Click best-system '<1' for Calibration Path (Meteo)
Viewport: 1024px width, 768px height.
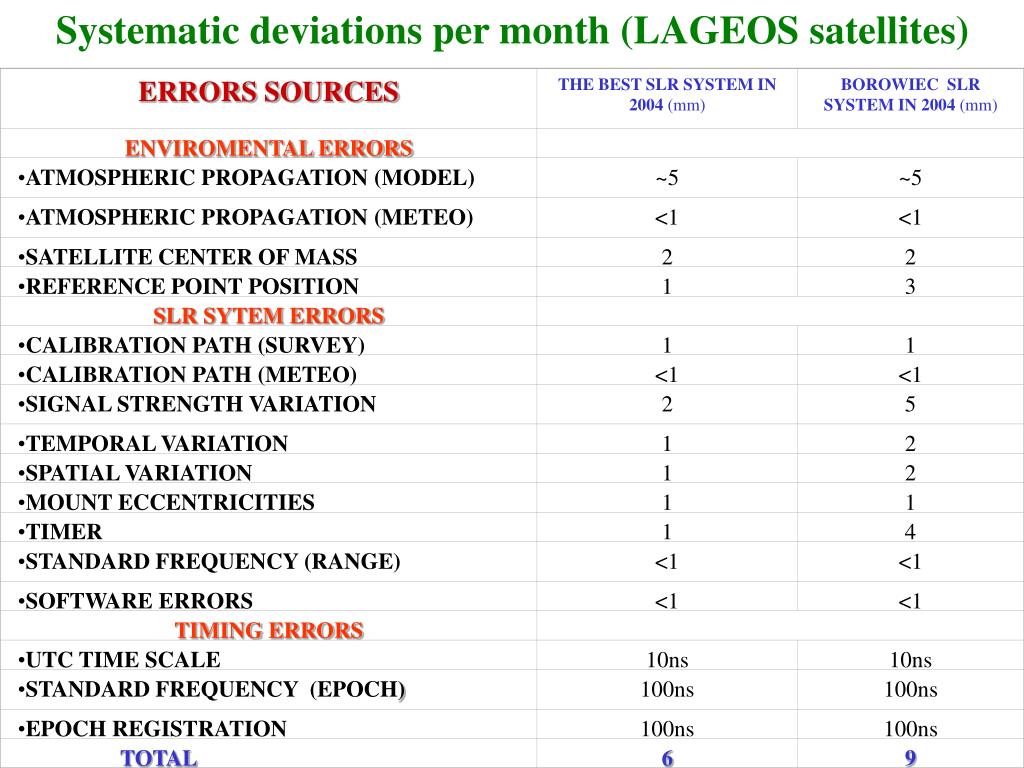click(667, 375)
